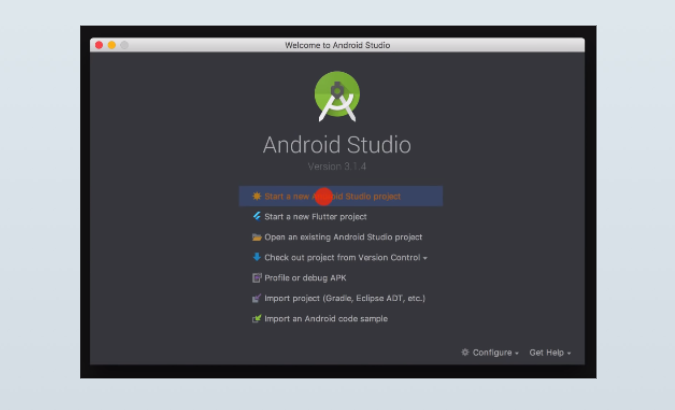Image resolution: width=675 pixels, height=410 pixels.
Task: Click the Profile or debug APK icon
Action: click(x=257, y=278)
